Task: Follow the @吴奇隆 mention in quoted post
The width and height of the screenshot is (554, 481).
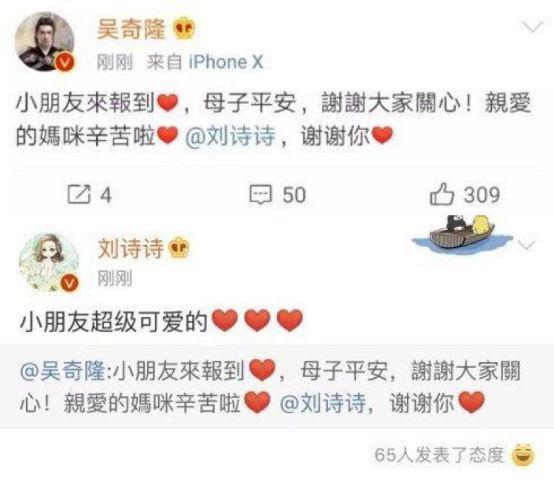Action: click(62, 371)
